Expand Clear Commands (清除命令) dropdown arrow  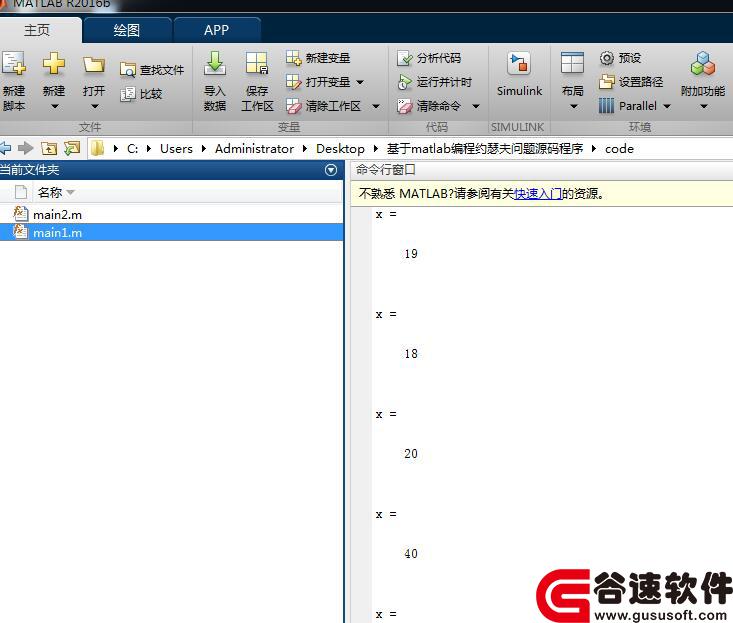point(476,107)
